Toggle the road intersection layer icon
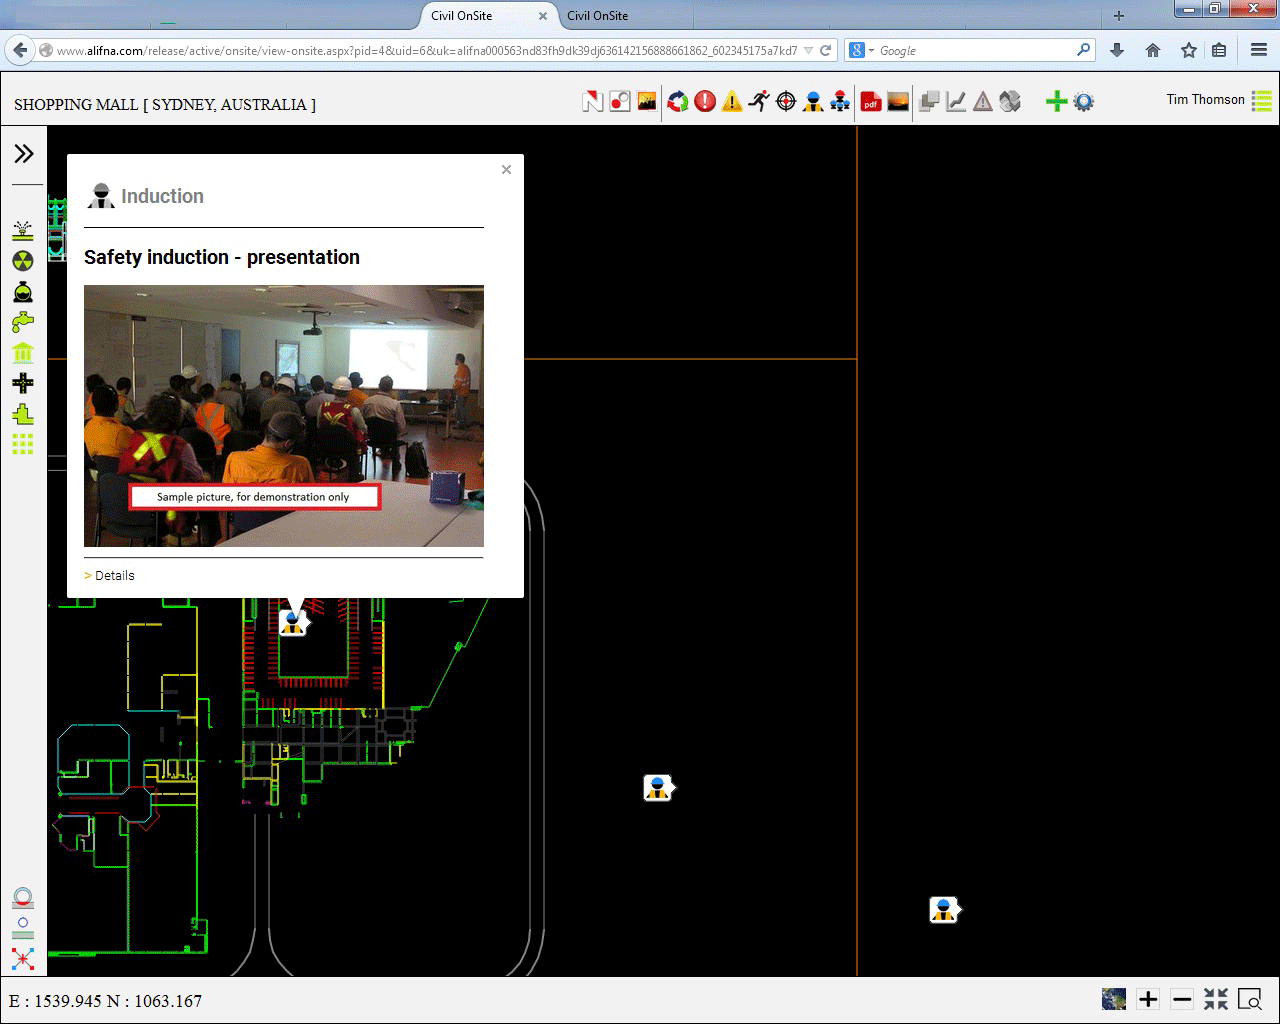The image size is (1280, 1024). 23,383
